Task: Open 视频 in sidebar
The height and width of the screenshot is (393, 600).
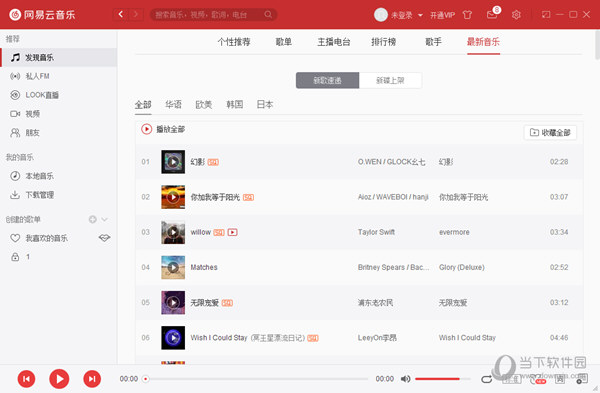Action: [59, 114]
